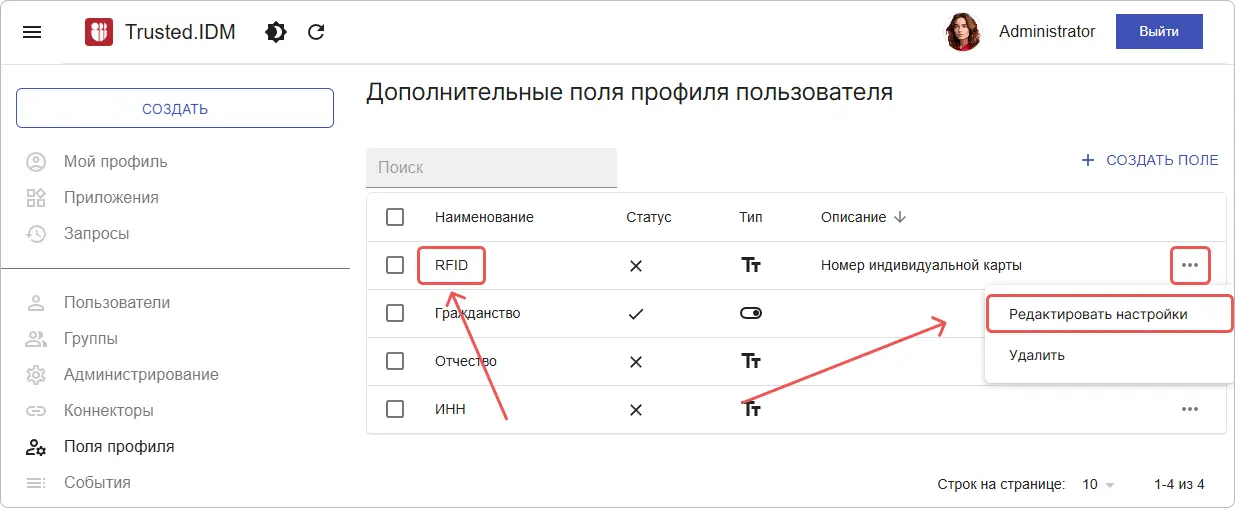The width and height of the screenshot is (1235, 508).
Task: Open the hamburger navigation menu
Action: pyautogui.click(x=32, y=32)
